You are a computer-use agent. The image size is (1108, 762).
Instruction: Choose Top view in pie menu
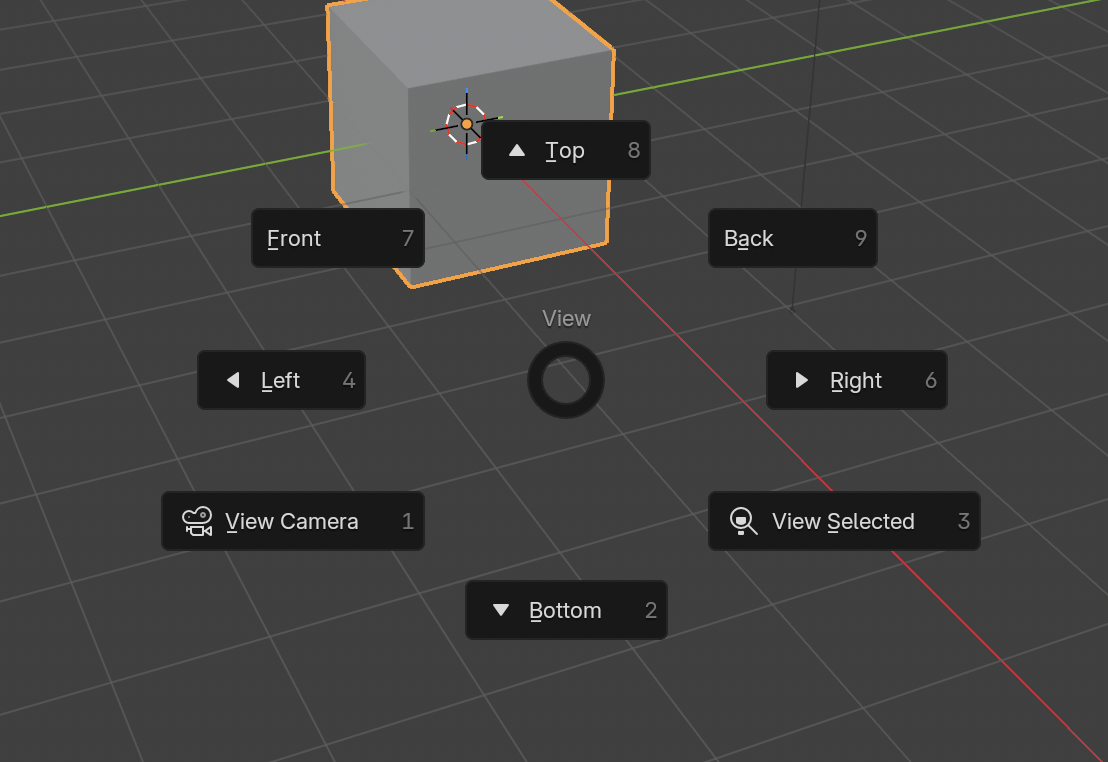pyautogui.click(x=565, y=150)
